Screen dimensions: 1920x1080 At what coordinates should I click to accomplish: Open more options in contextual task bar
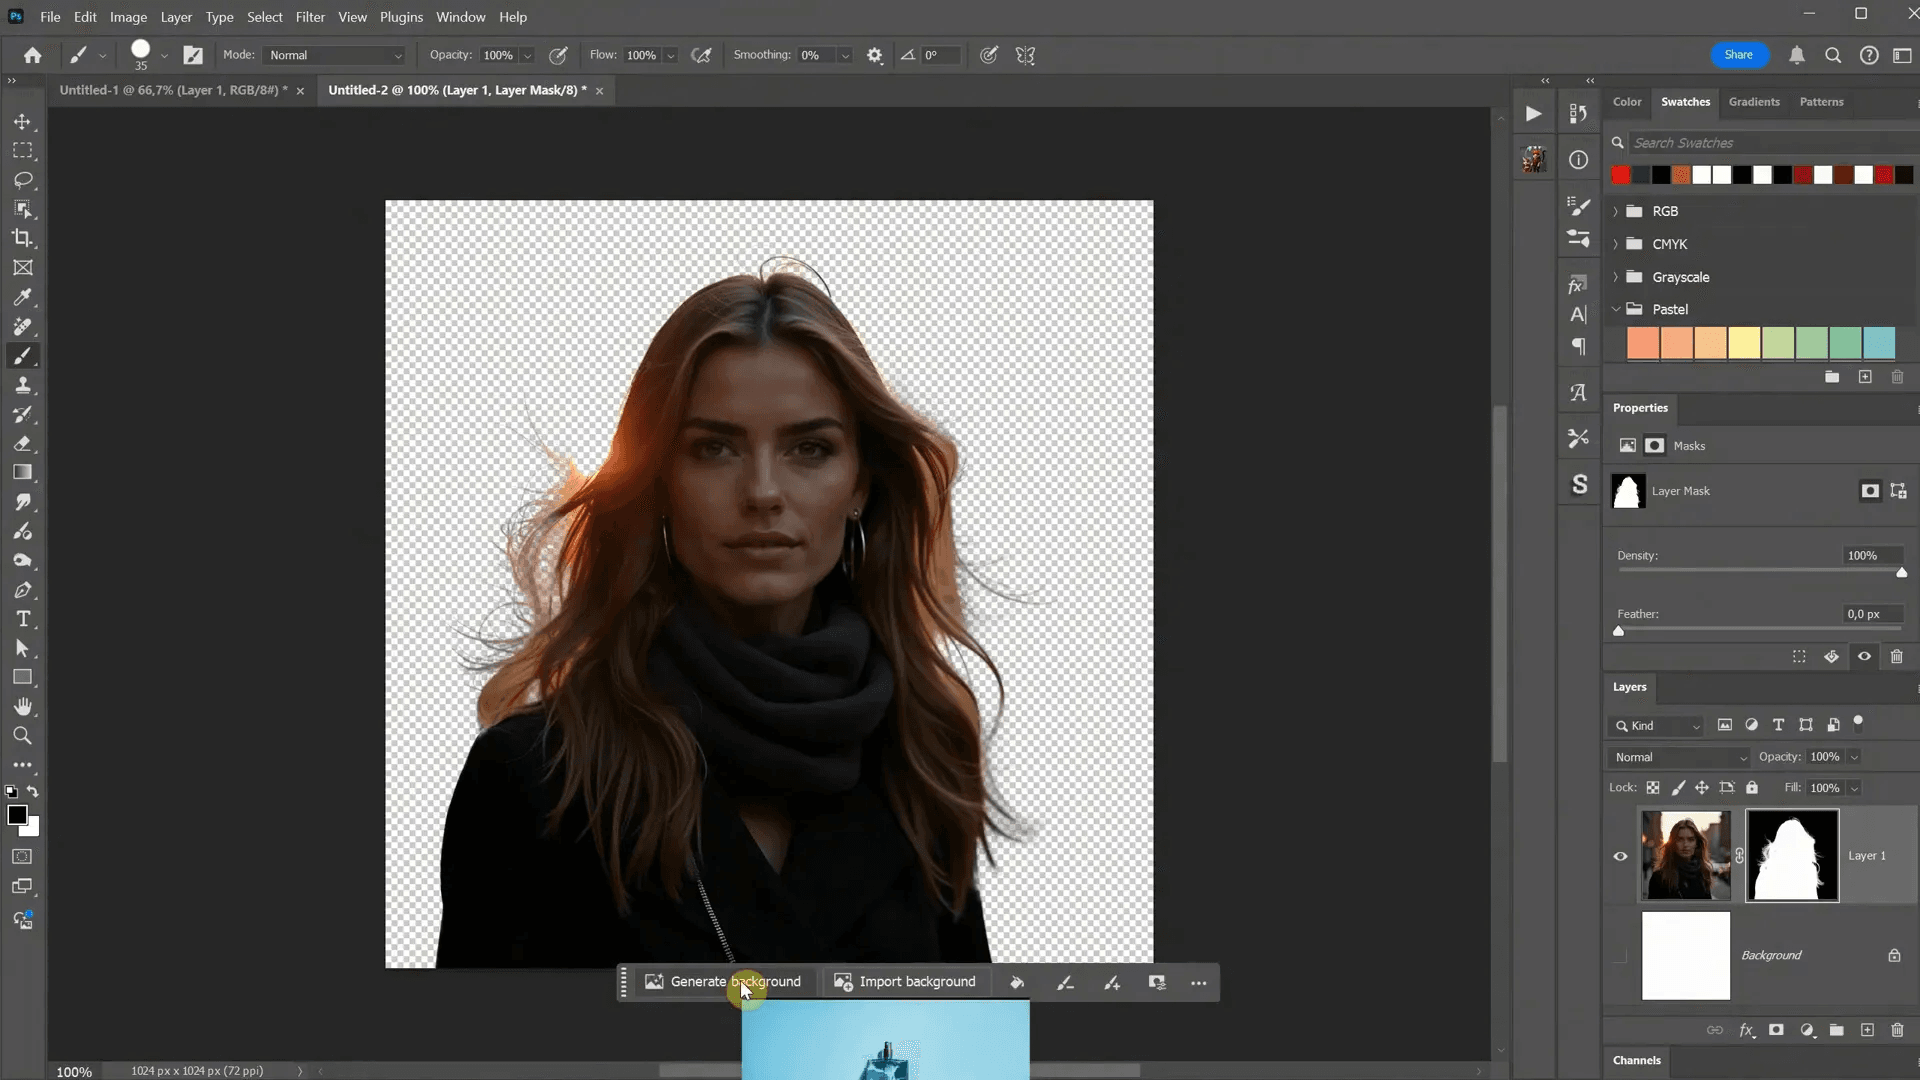coord(1198,983)
